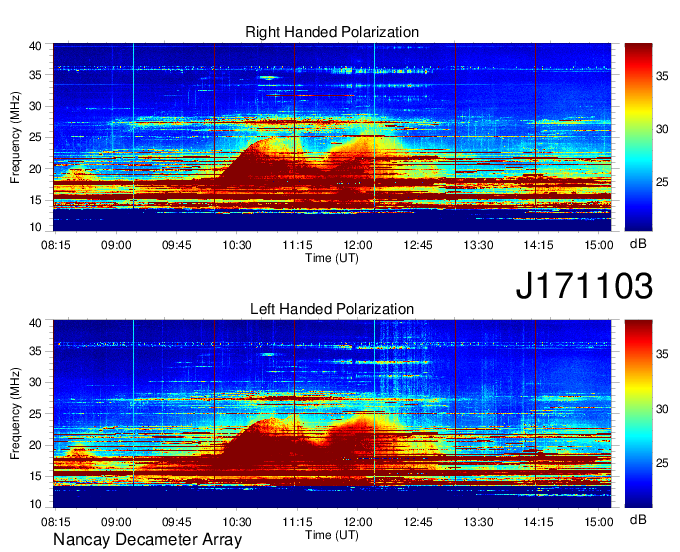The height and width of the screenshot is (552, 680).
Task: Click the 15 MHz tick of Left Handed plot
Action: click(35, 477)
